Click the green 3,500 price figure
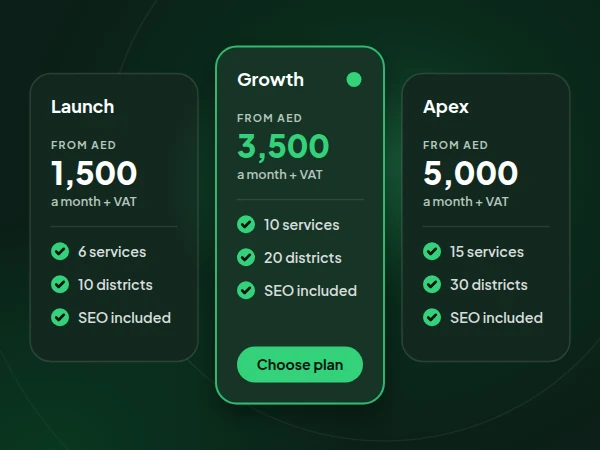 coord(283,147)
